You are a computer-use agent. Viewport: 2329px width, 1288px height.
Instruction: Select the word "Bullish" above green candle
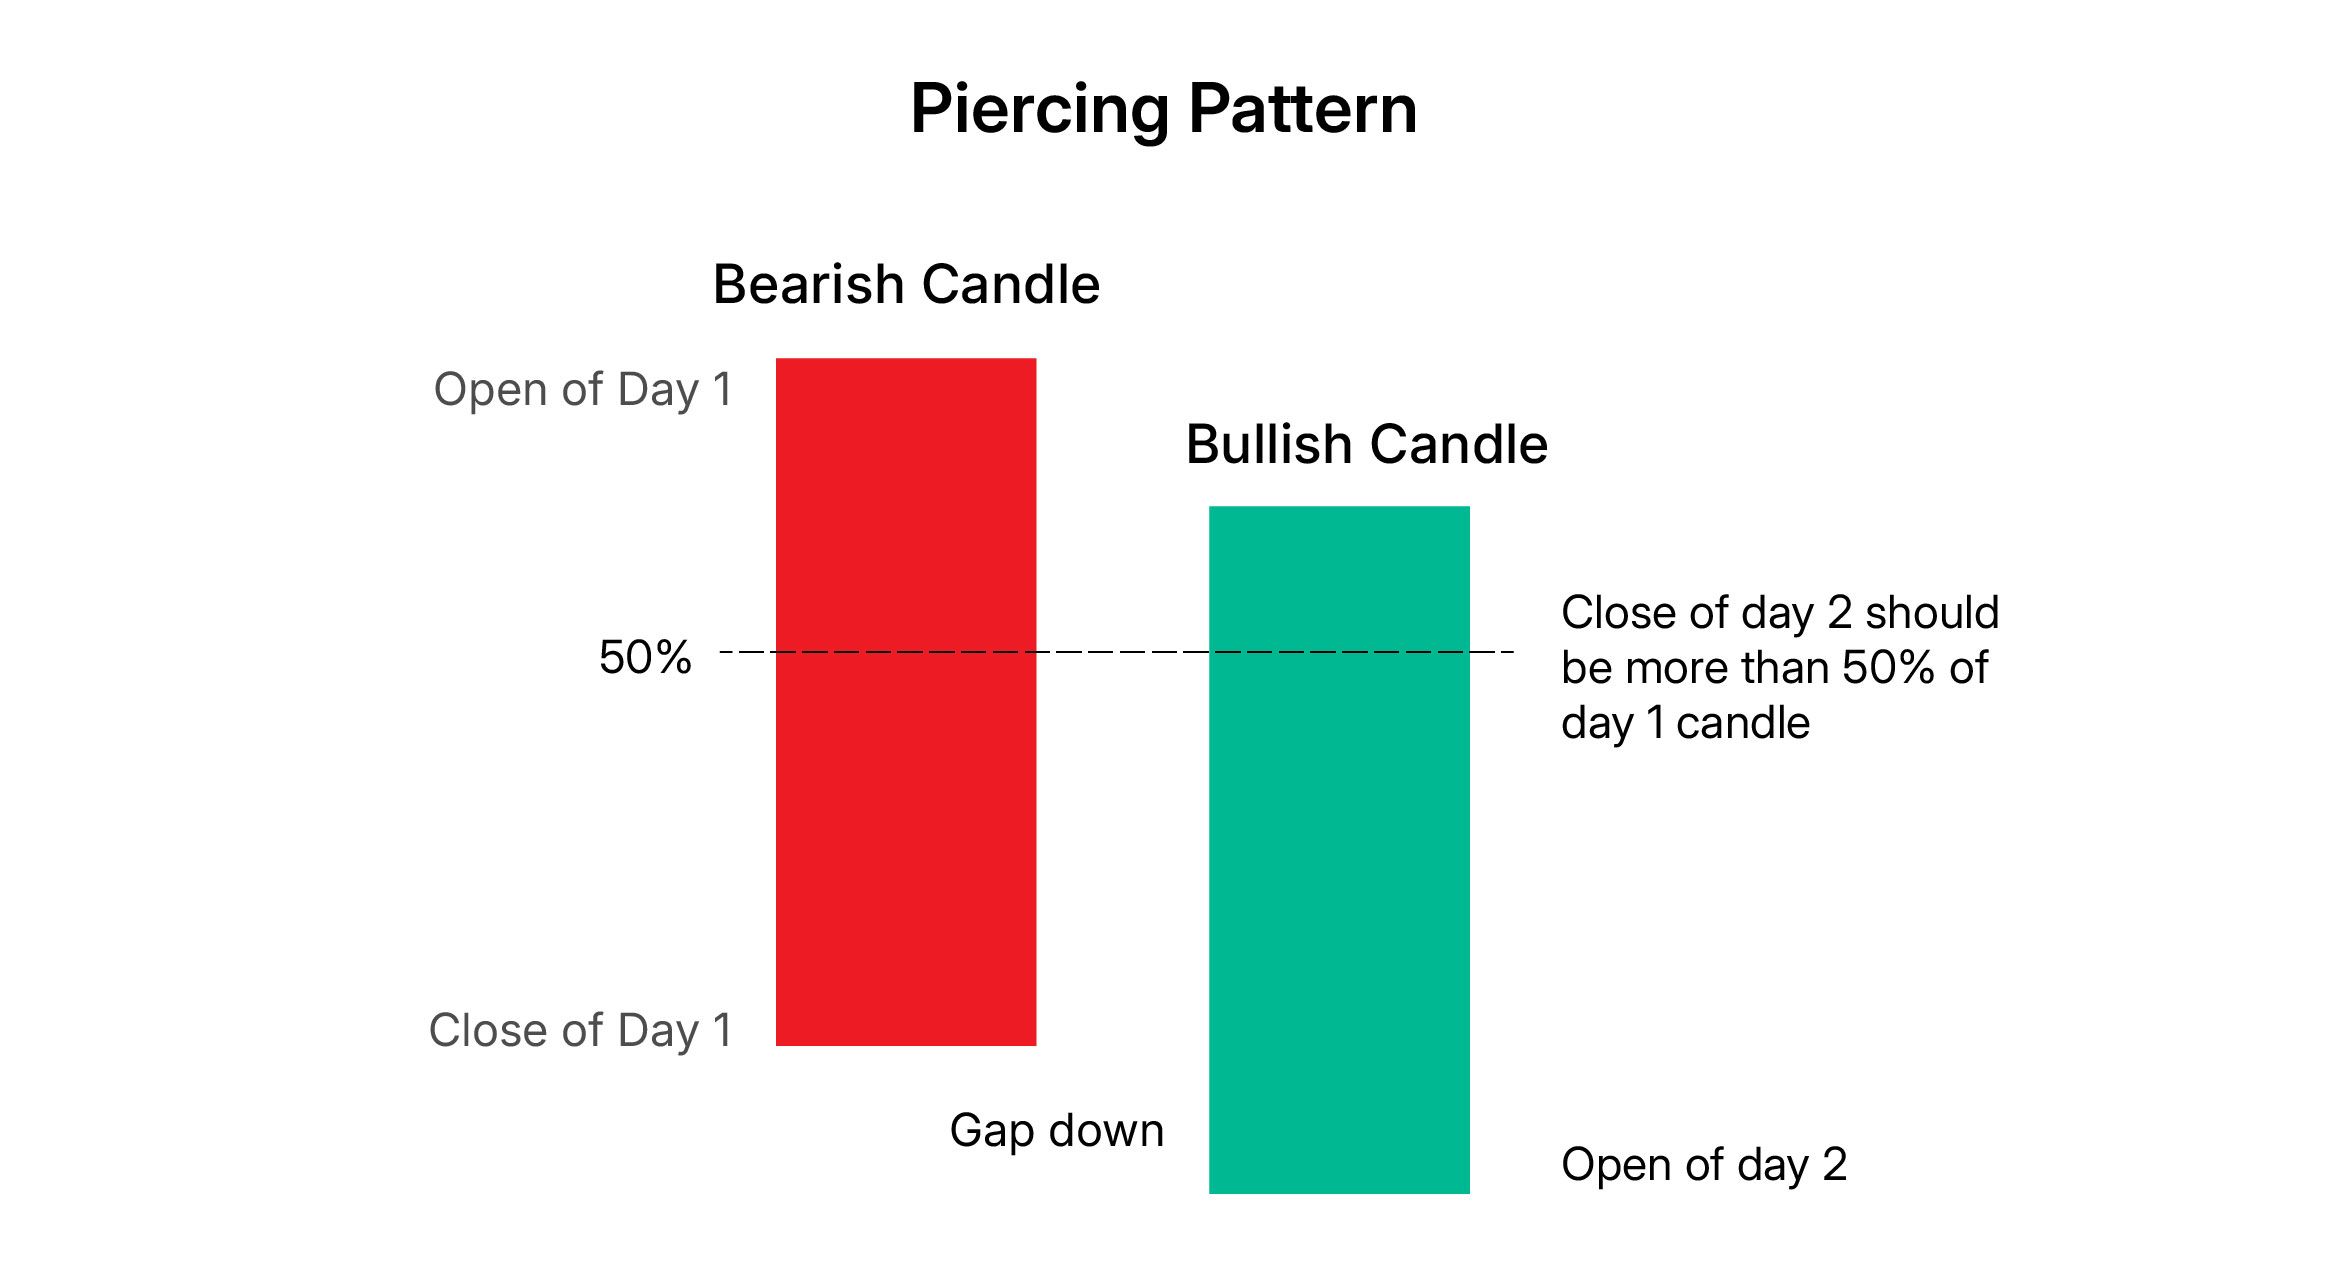pos(1267,445)
